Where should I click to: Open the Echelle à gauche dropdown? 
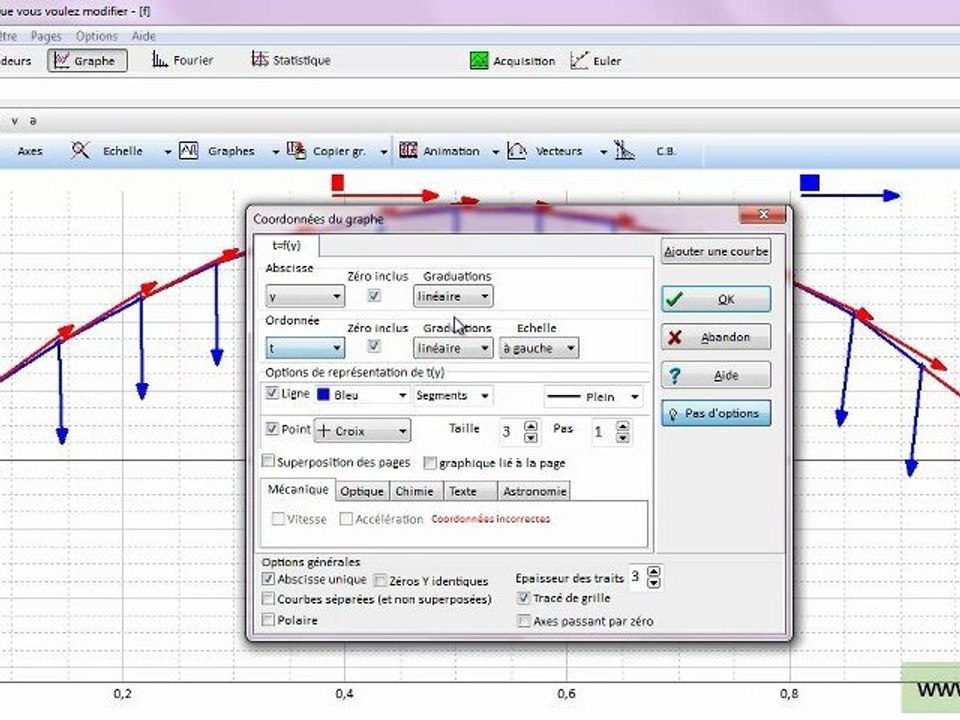tap(539, 348)
